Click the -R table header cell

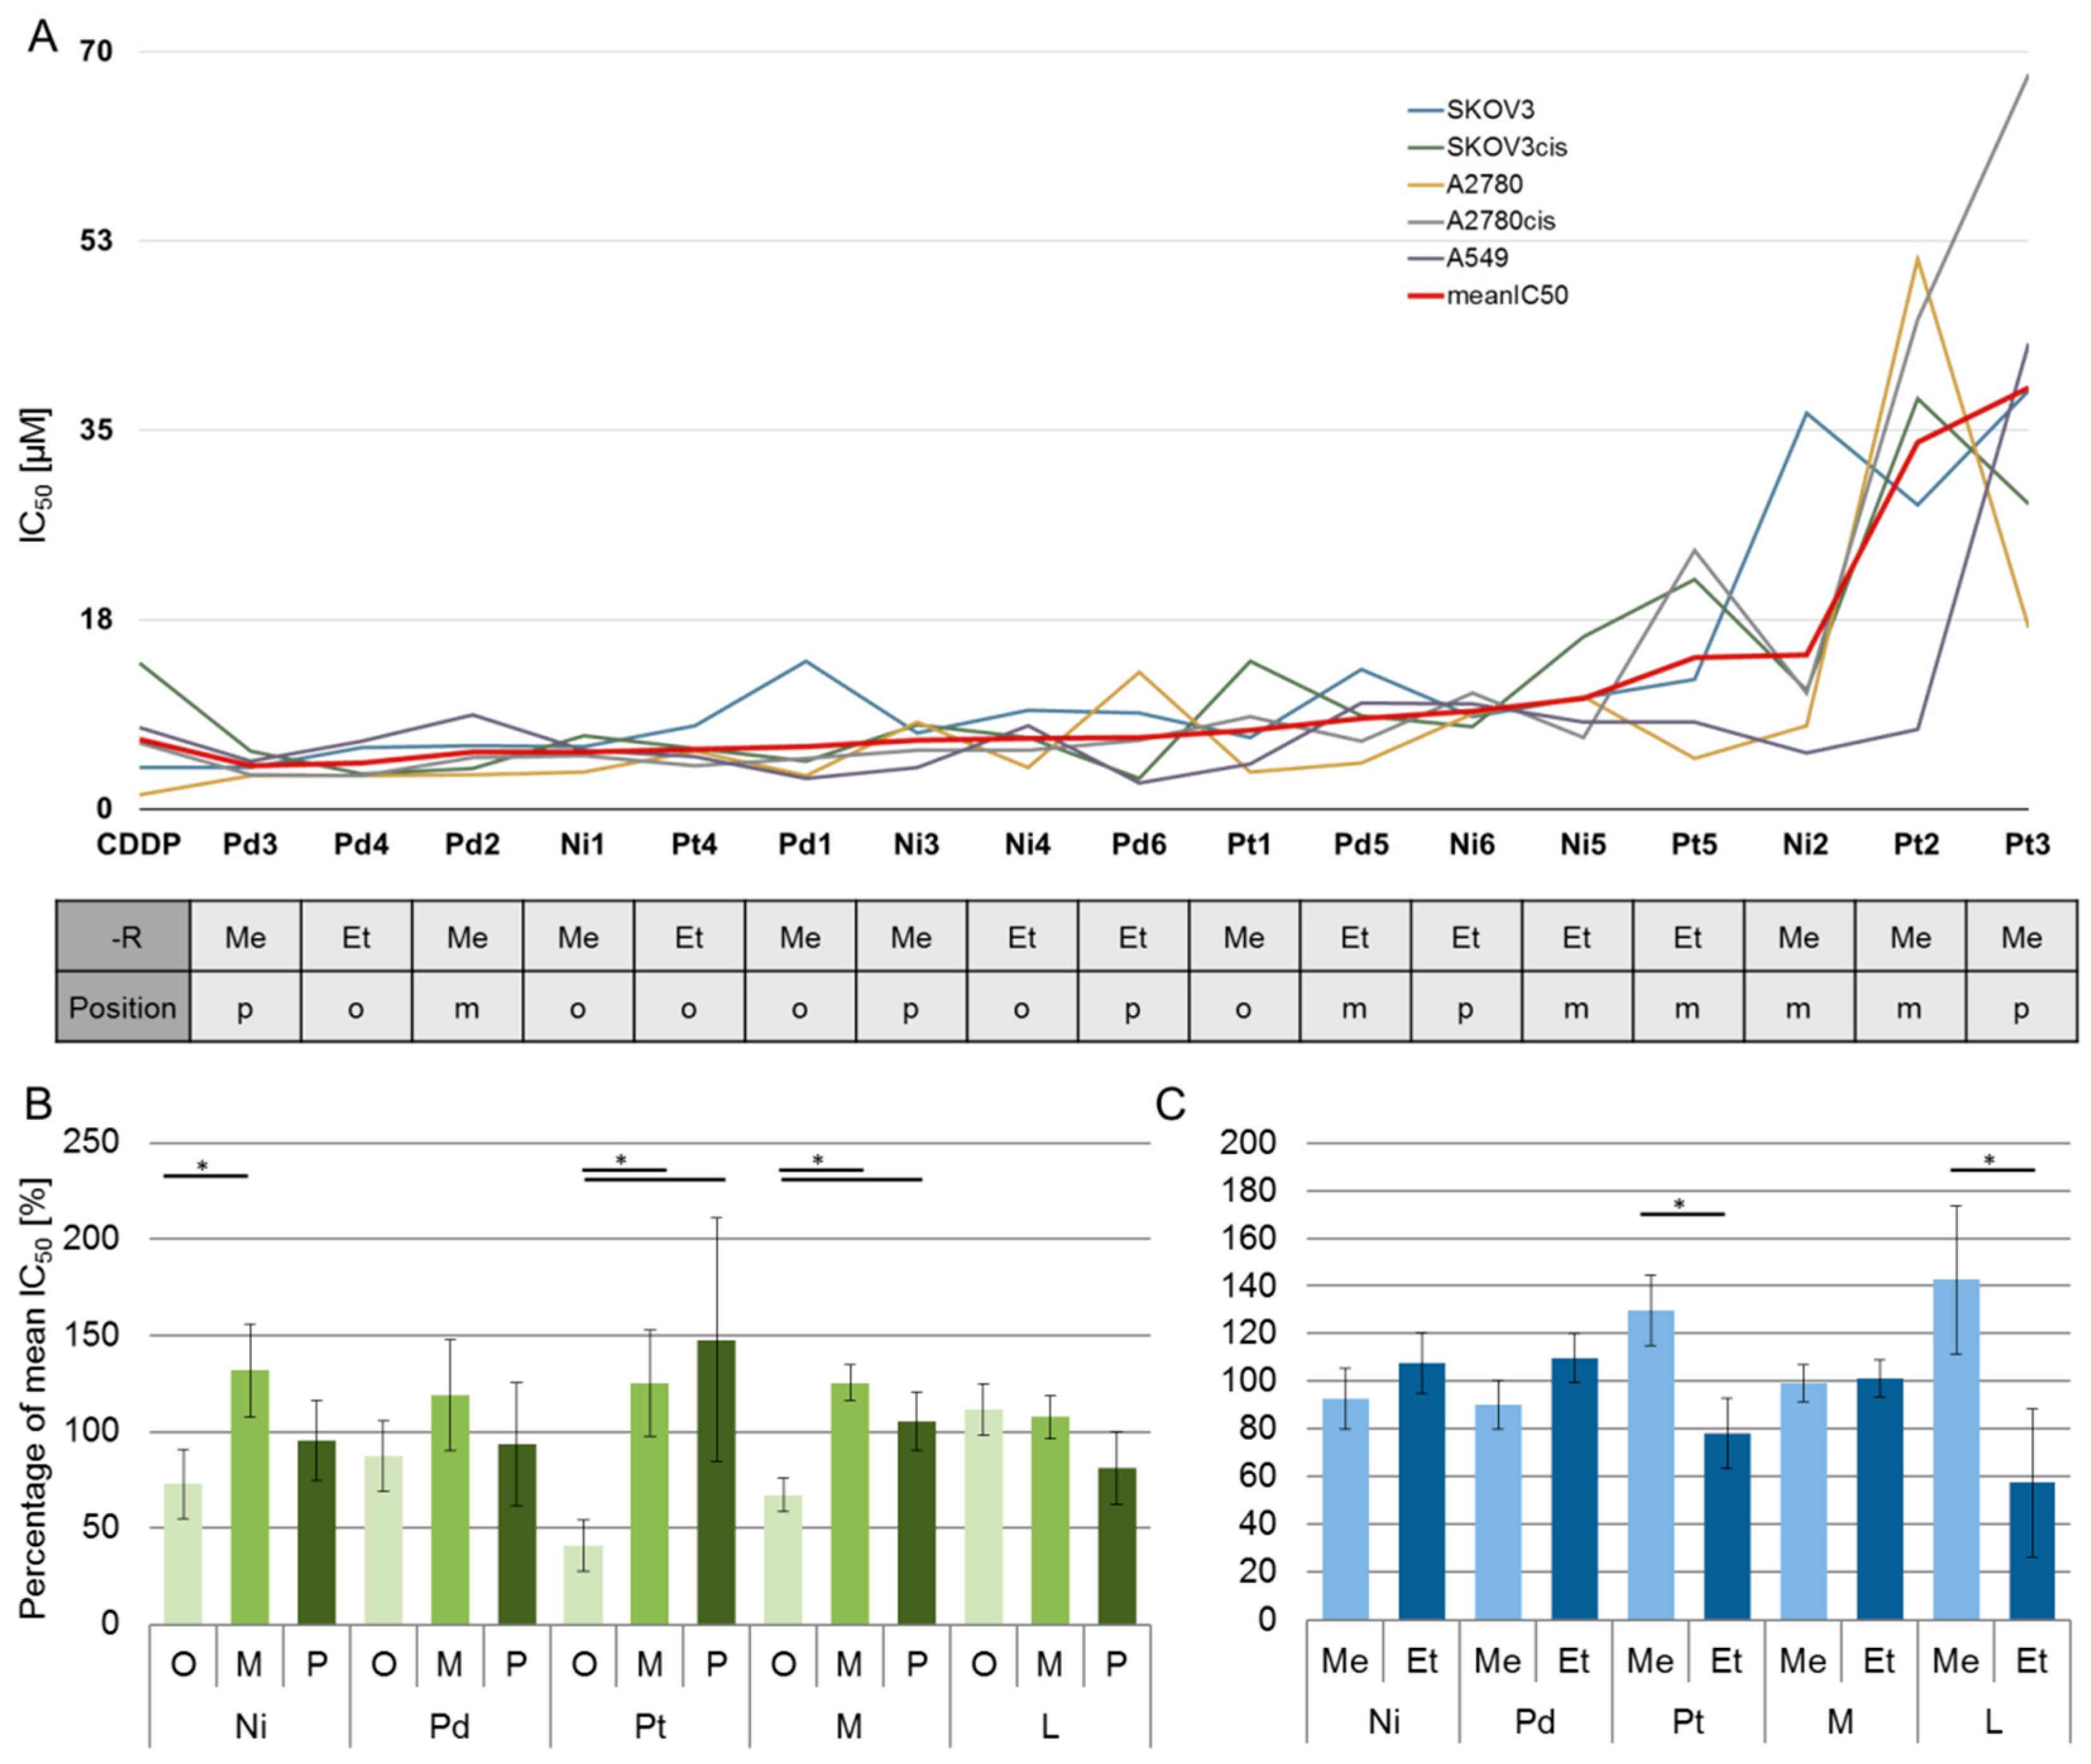(x=124, y=937)
